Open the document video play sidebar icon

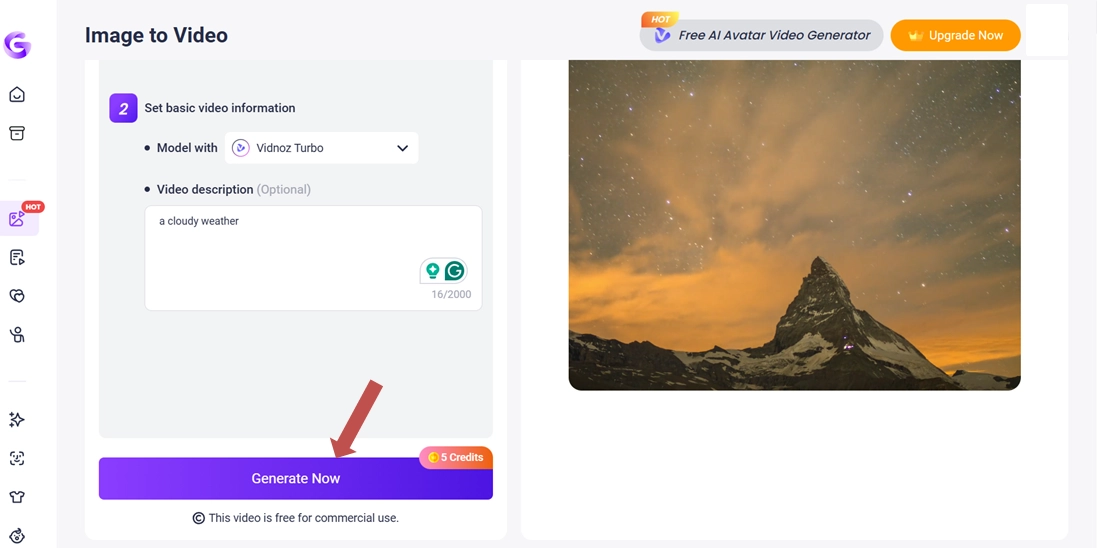pos(17,258)
